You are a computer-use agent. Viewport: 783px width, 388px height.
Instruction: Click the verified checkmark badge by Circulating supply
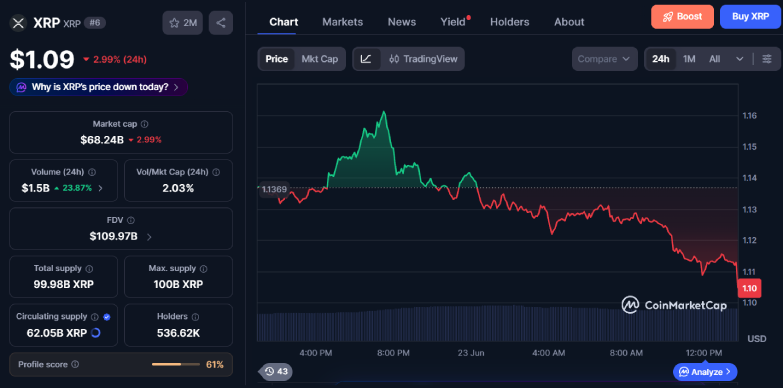click(x=107, y=317)
